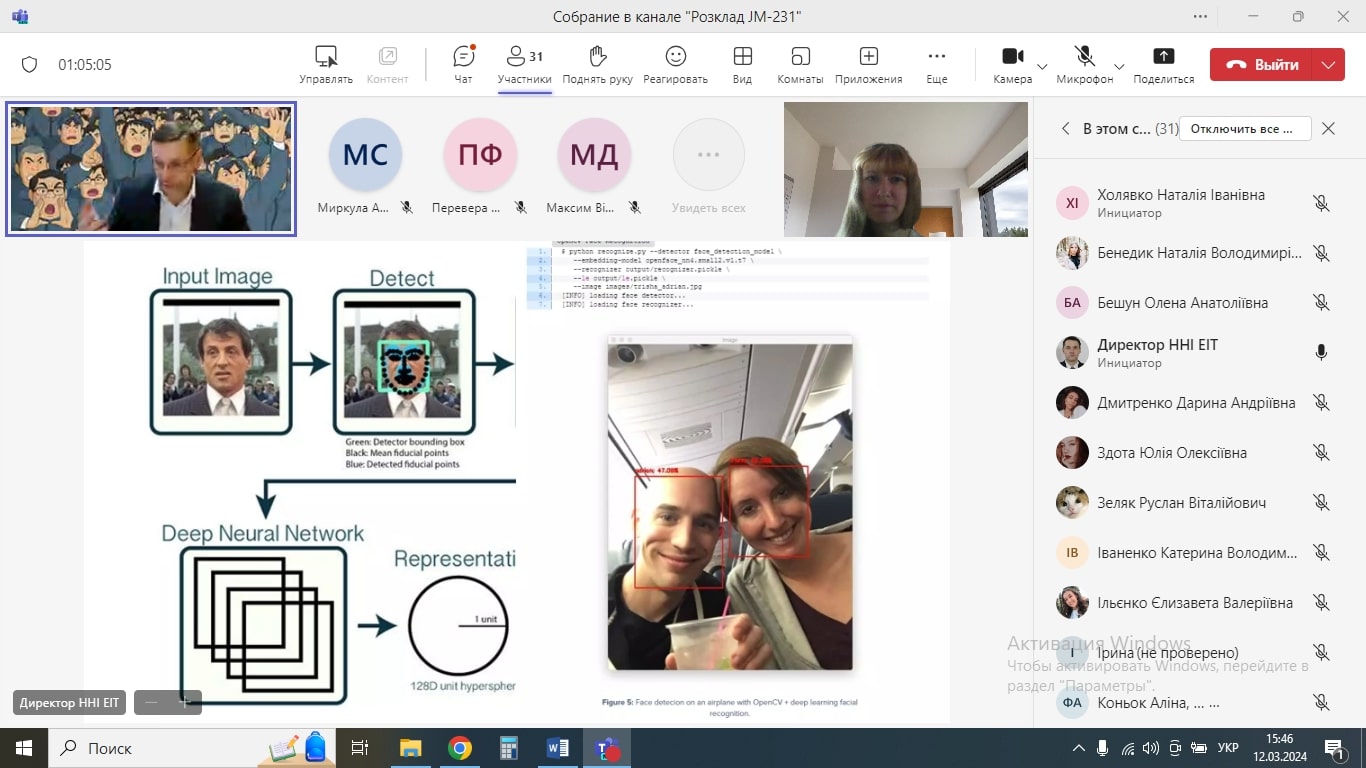Viewport: 1366px width, 768px height.
Task: Expand the microphone options dropdown arrow
Action: (1119, 67)
